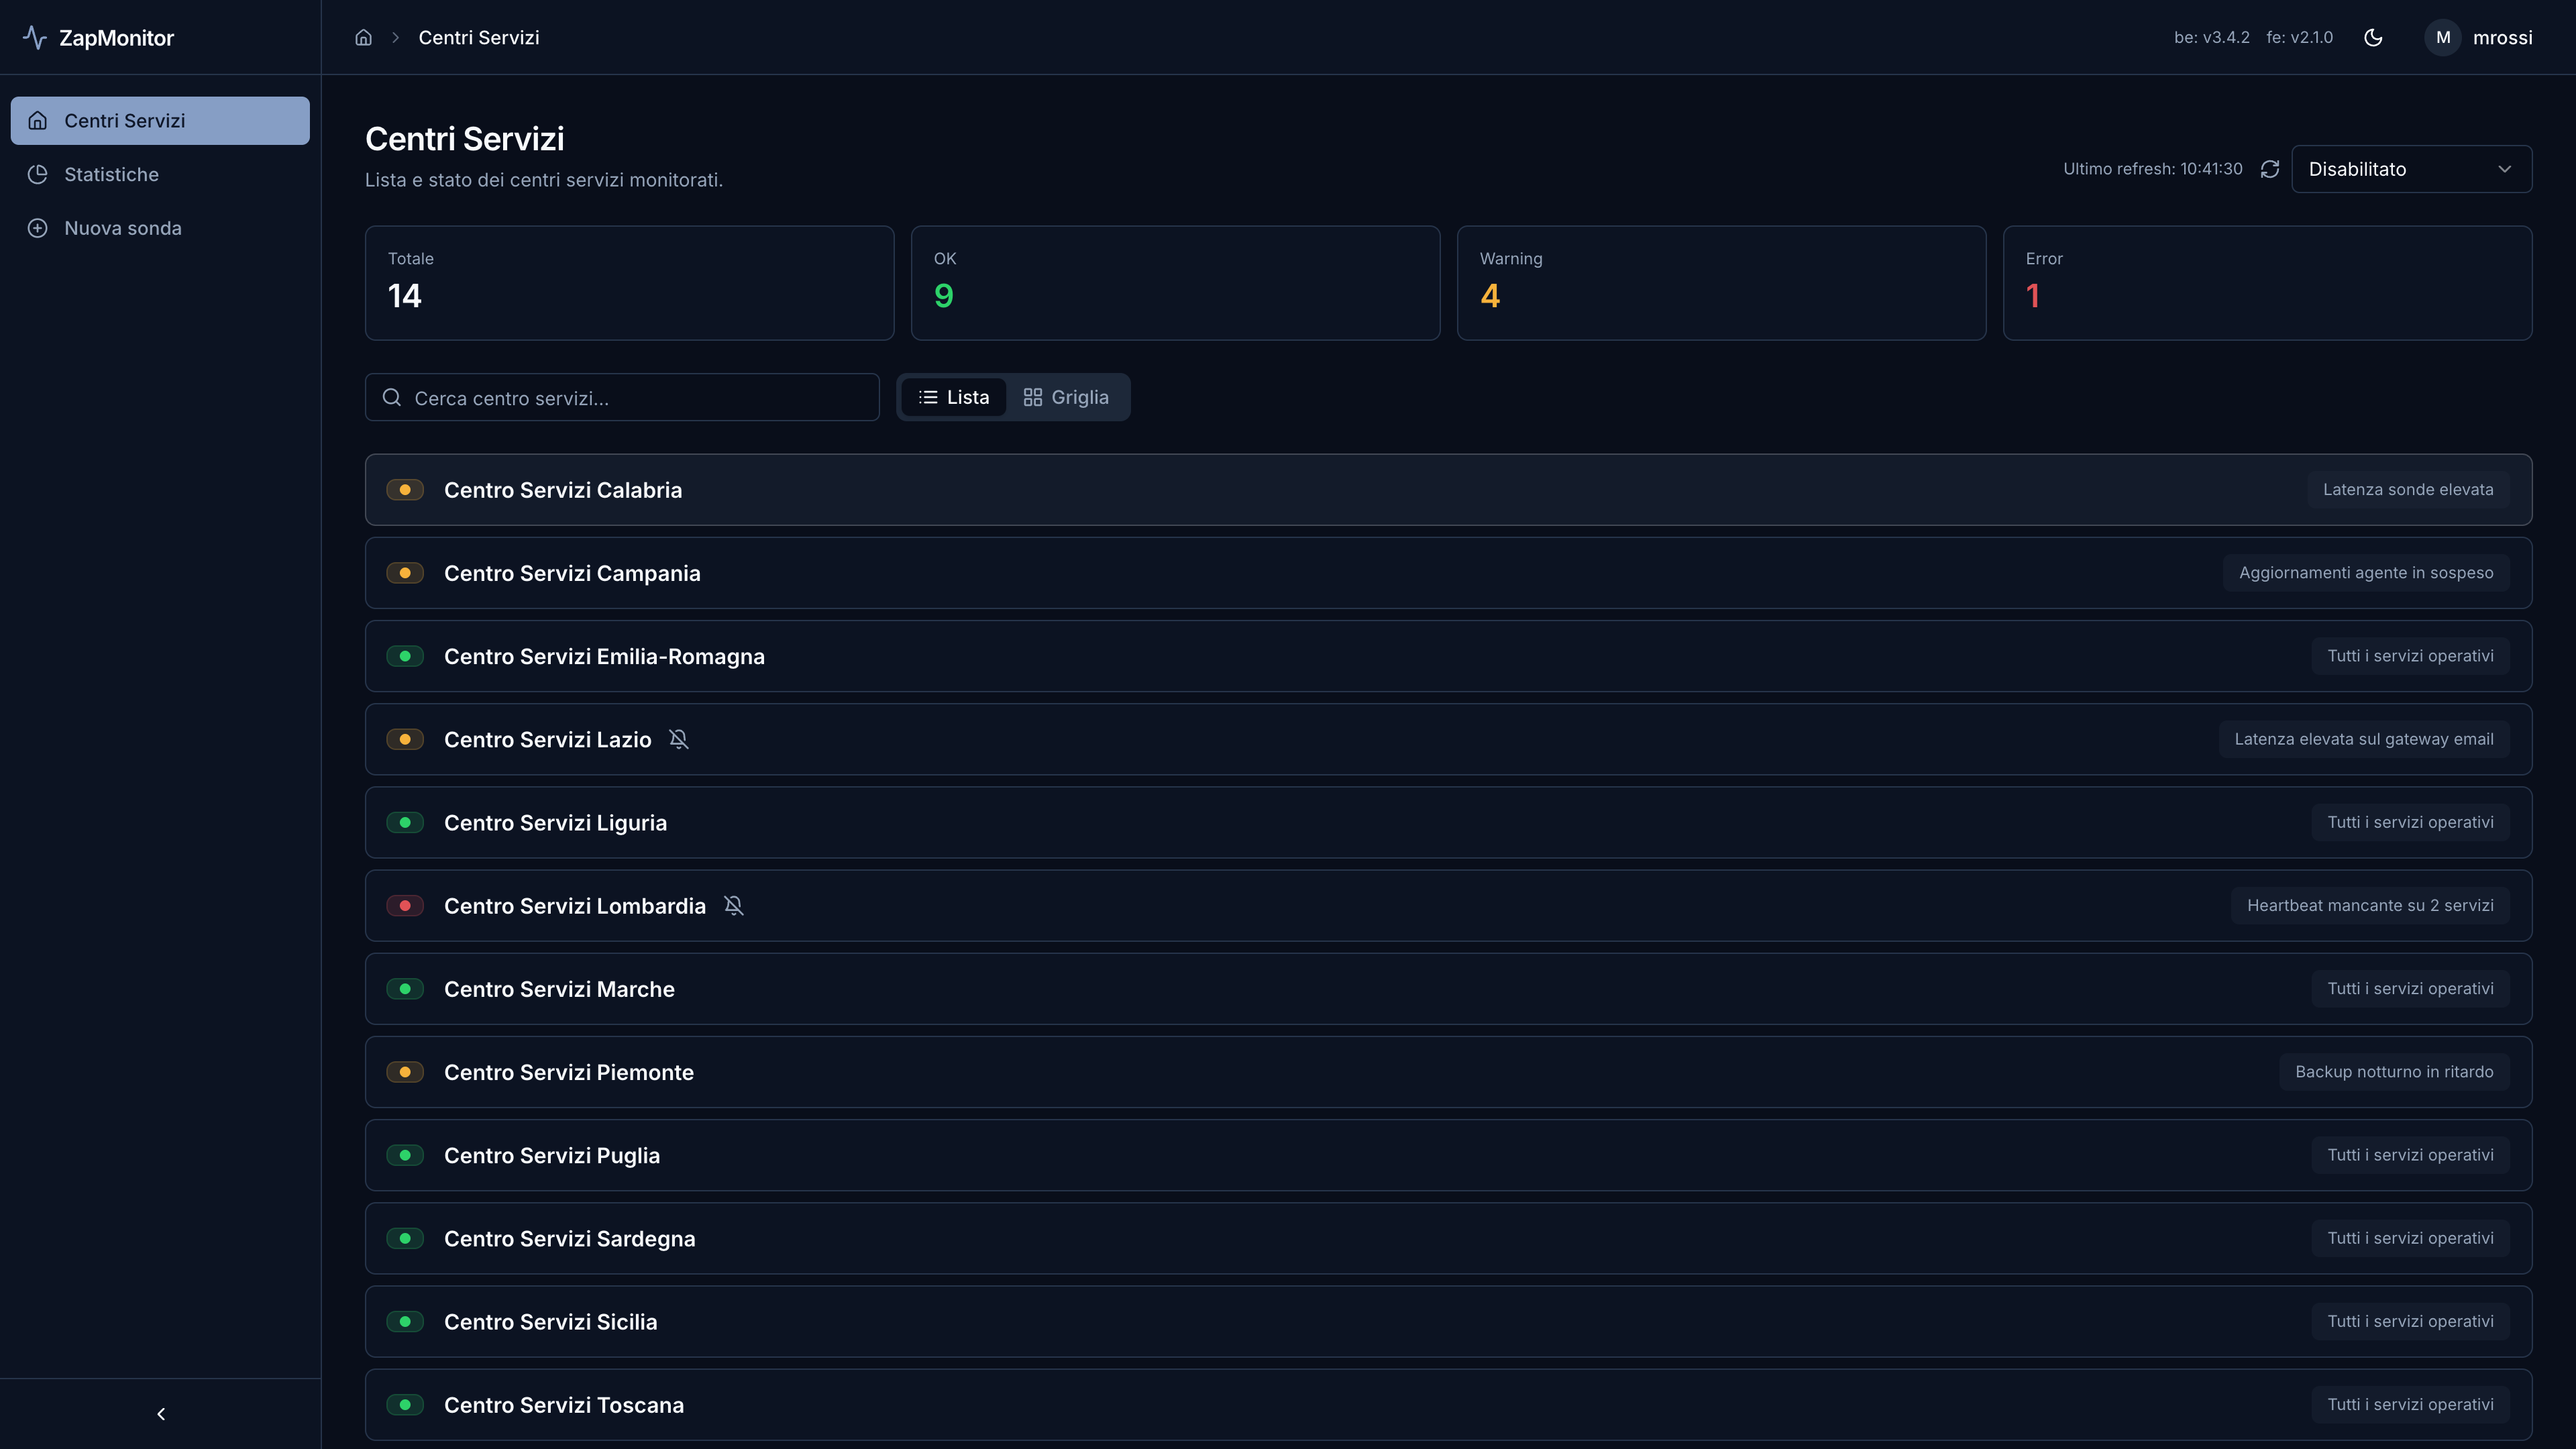Click the Heartbeat mancante su 2 servizi badge
Screen dimensions: 2576x1449
(2370, 906)
